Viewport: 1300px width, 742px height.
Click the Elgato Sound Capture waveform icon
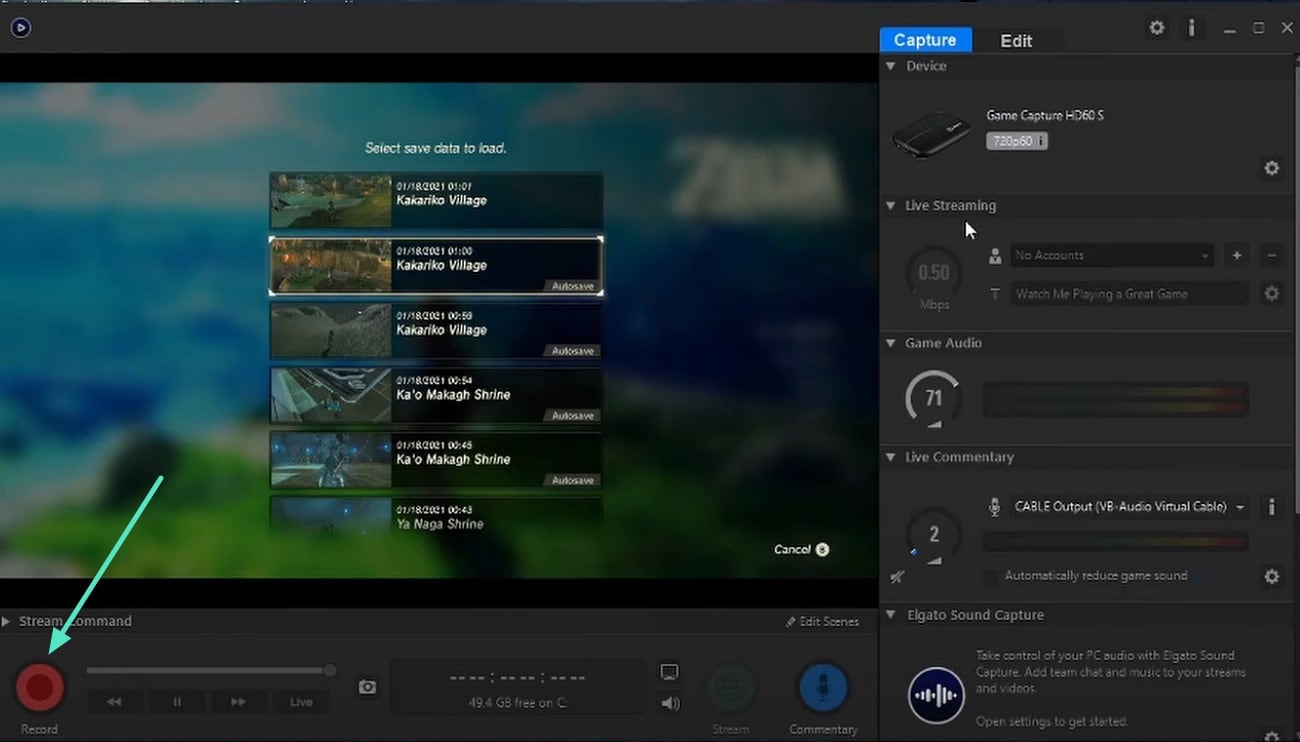tap(936, 695)
